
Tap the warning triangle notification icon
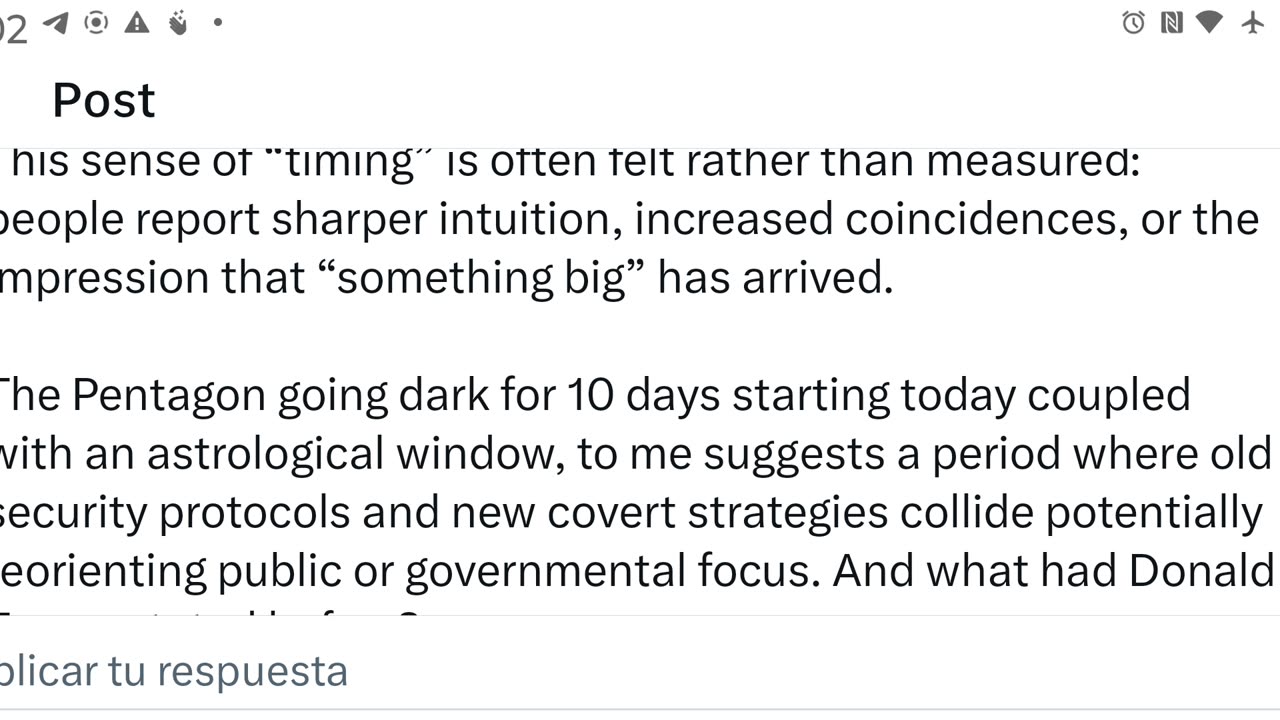pos(137,22)
